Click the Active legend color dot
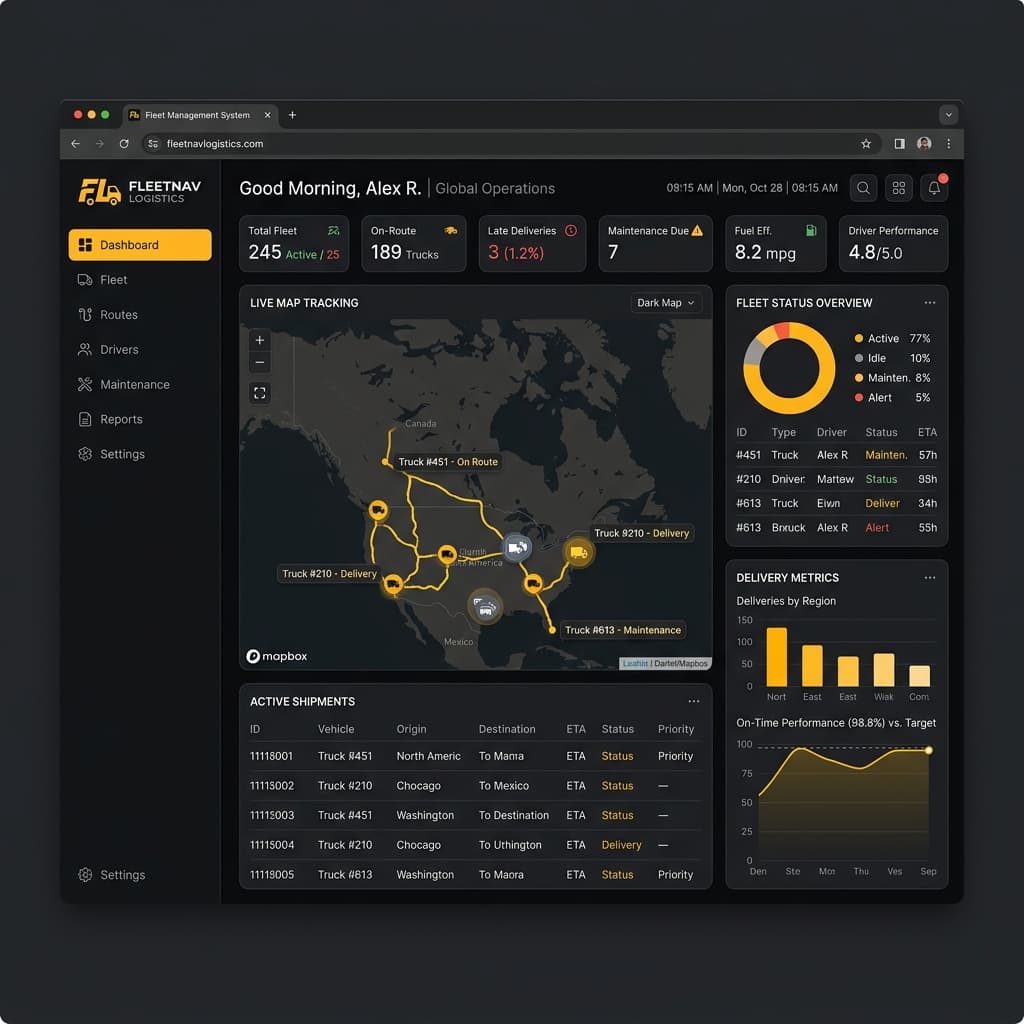The width and height of the screenshot is (1024, 1024). (859, 338)
